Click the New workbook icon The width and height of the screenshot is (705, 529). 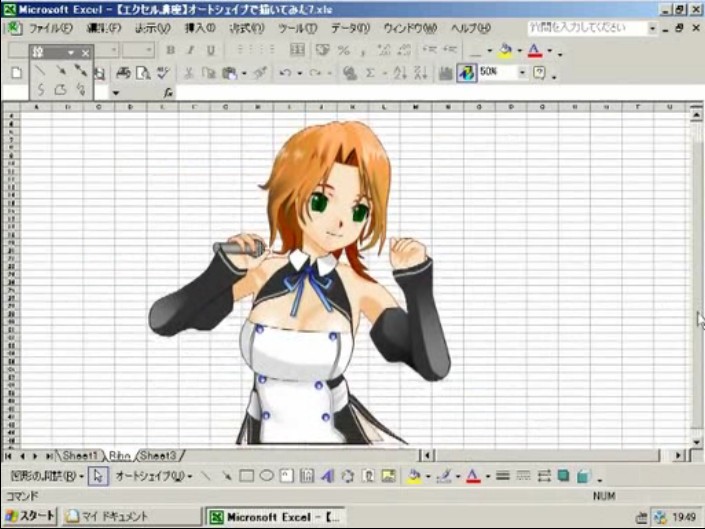coord(16,73)
